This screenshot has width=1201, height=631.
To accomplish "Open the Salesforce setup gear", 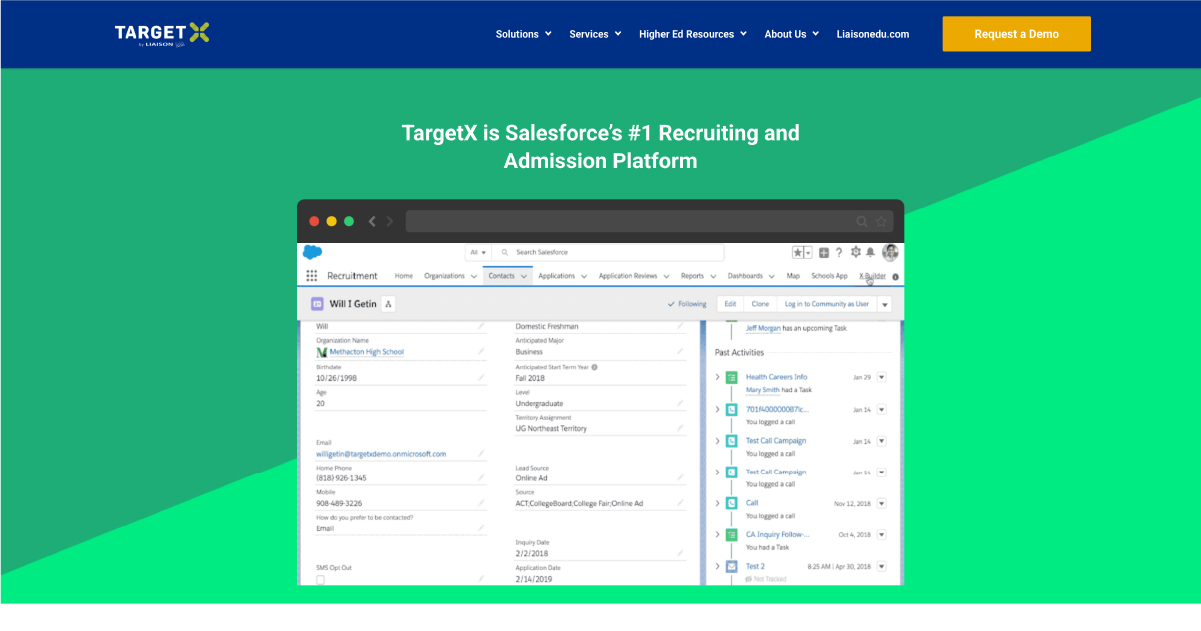I will (x=855, y=253).
